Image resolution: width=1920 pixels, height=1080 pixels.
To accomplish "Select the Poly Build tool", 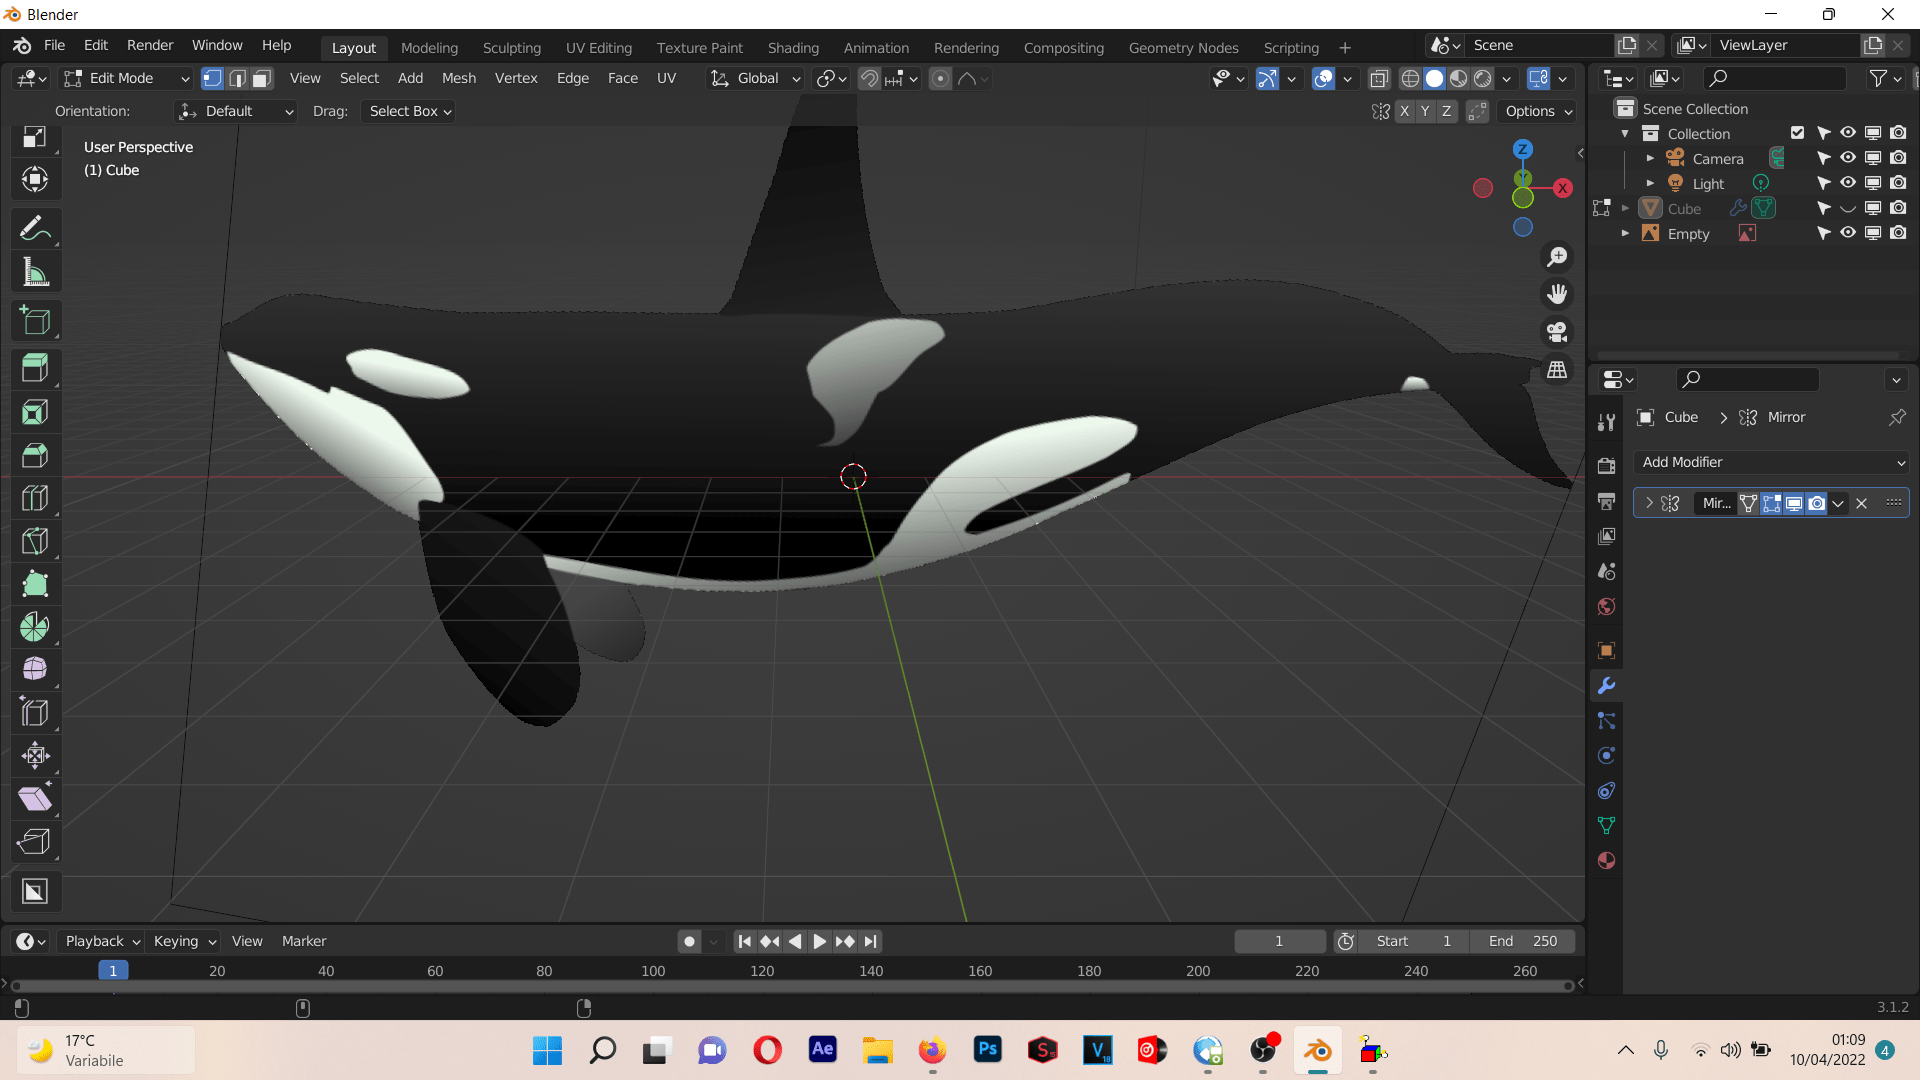I will pos(35,584).
